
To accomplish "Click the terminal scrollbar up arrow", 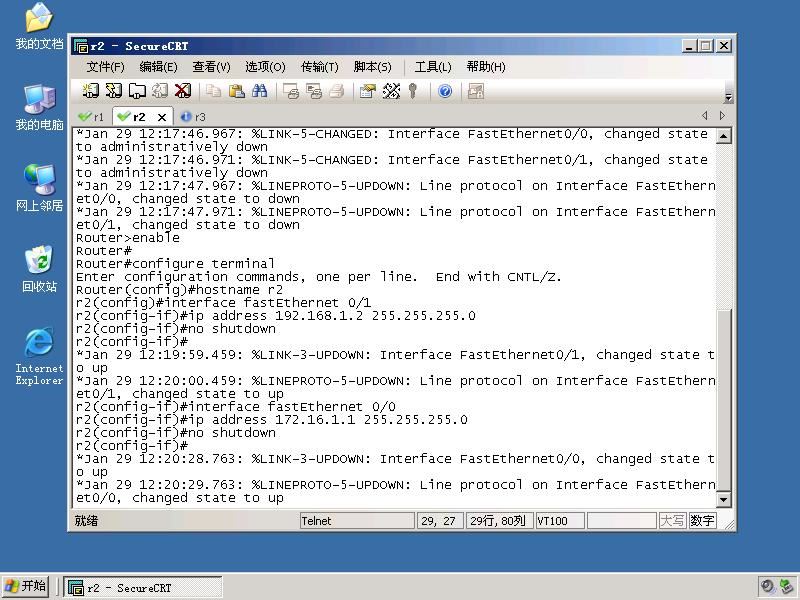I will coord(723,136).
